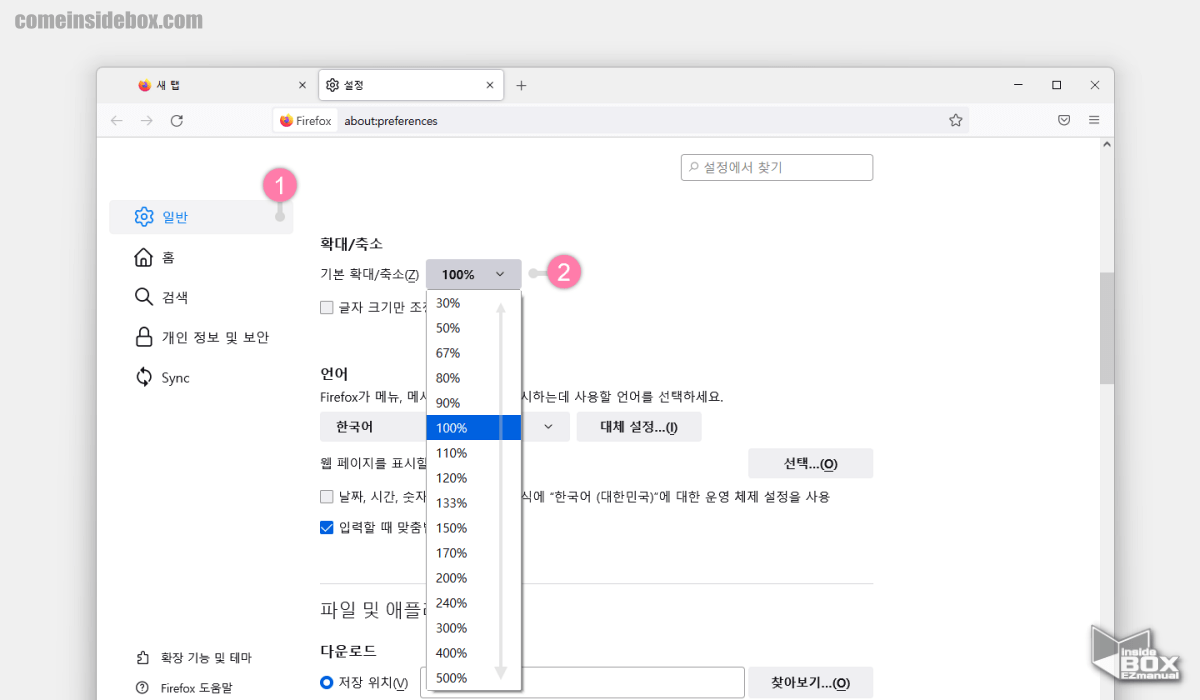Choose 200% zoom option

[x=473, y=578]
